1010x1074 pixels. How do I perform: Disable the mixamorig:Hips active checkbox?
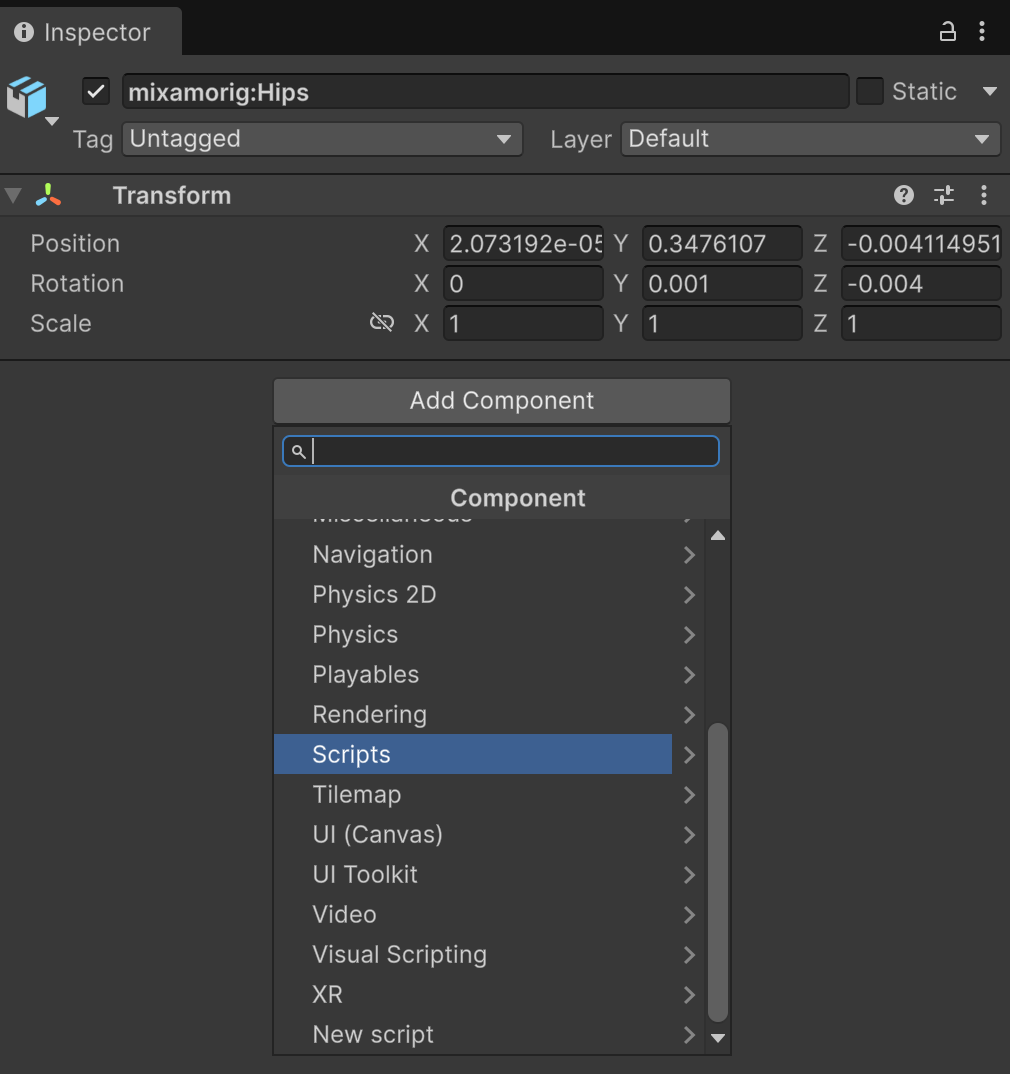[96, 92]
